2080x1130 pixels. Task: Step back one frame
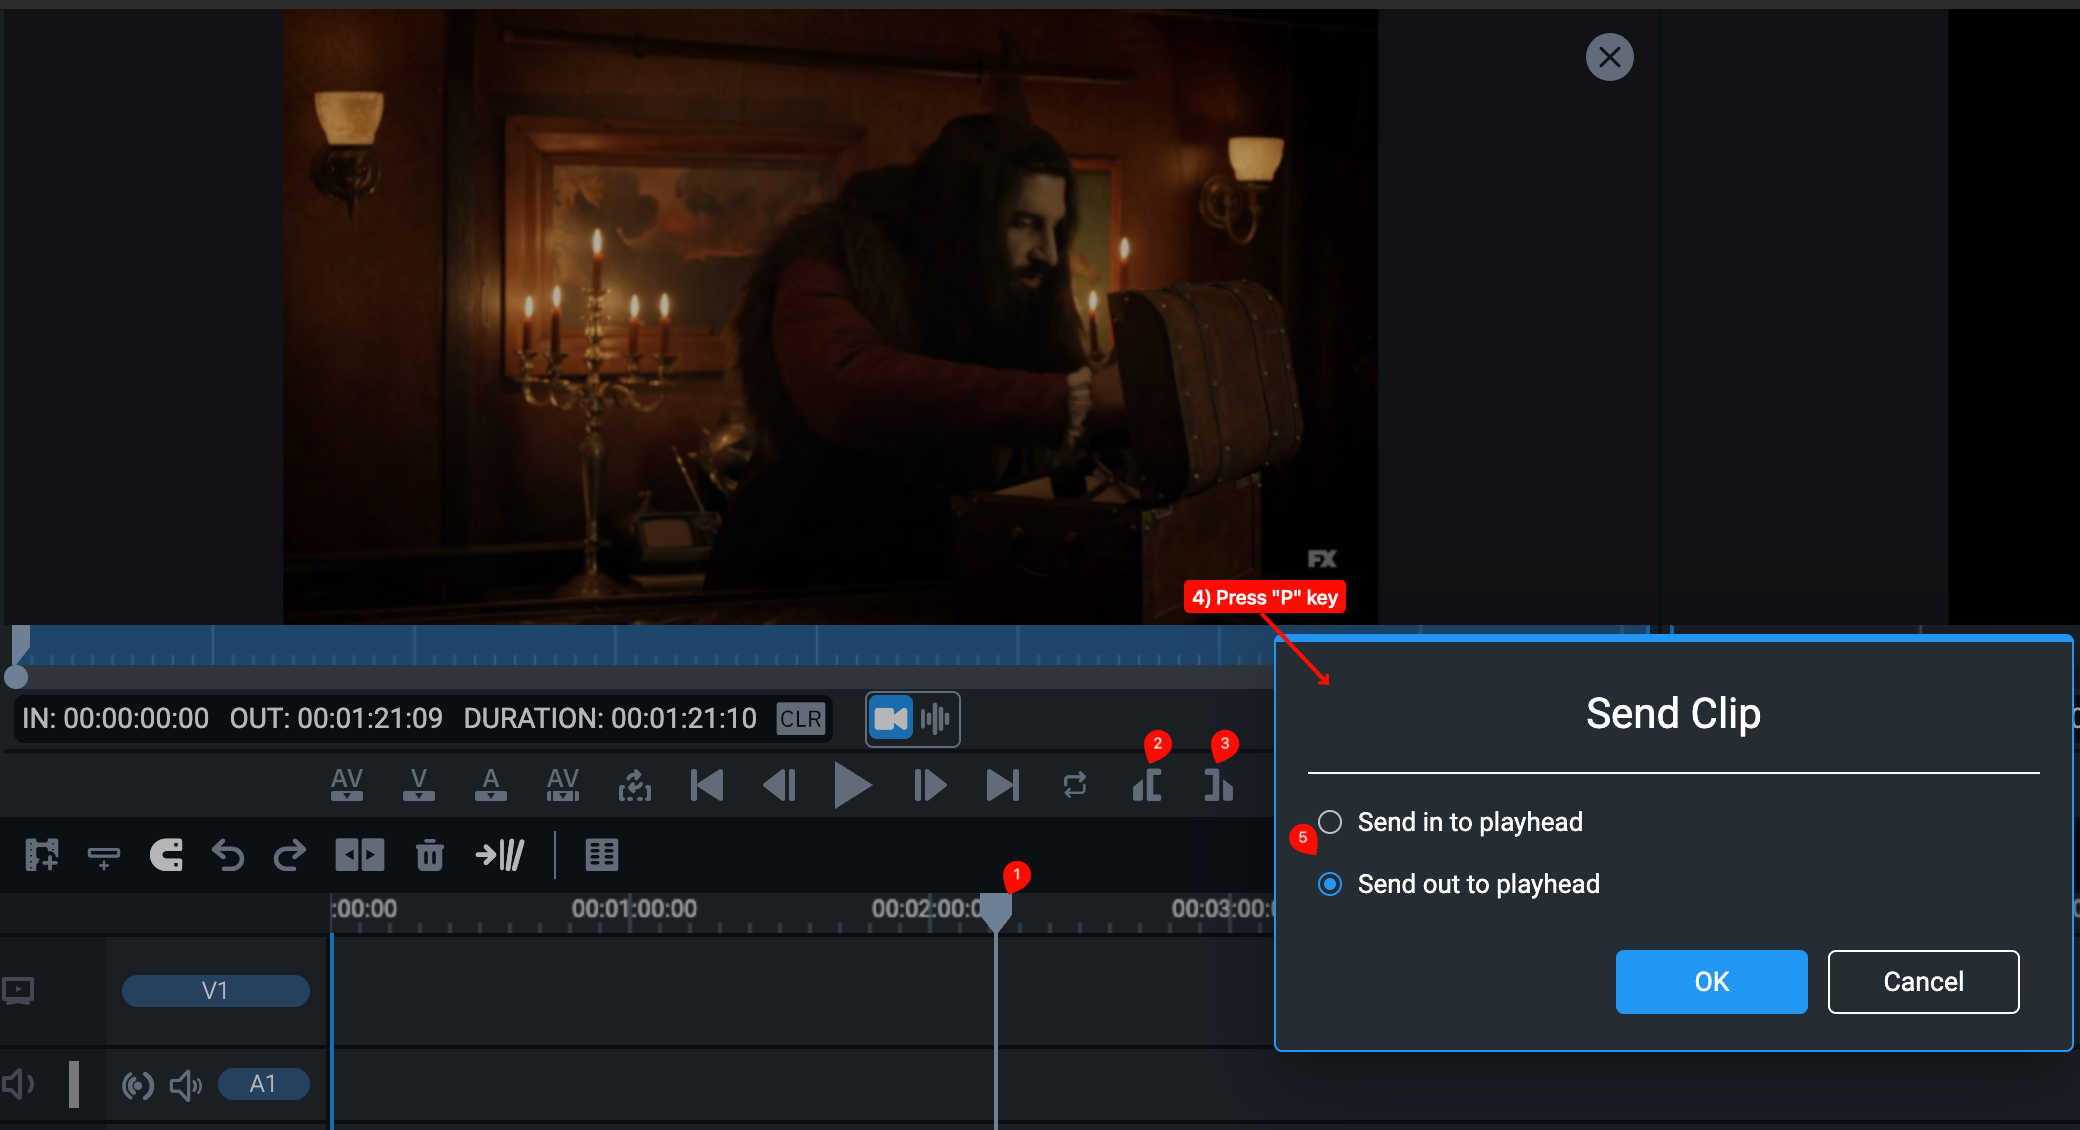click(x=779, y=785)
